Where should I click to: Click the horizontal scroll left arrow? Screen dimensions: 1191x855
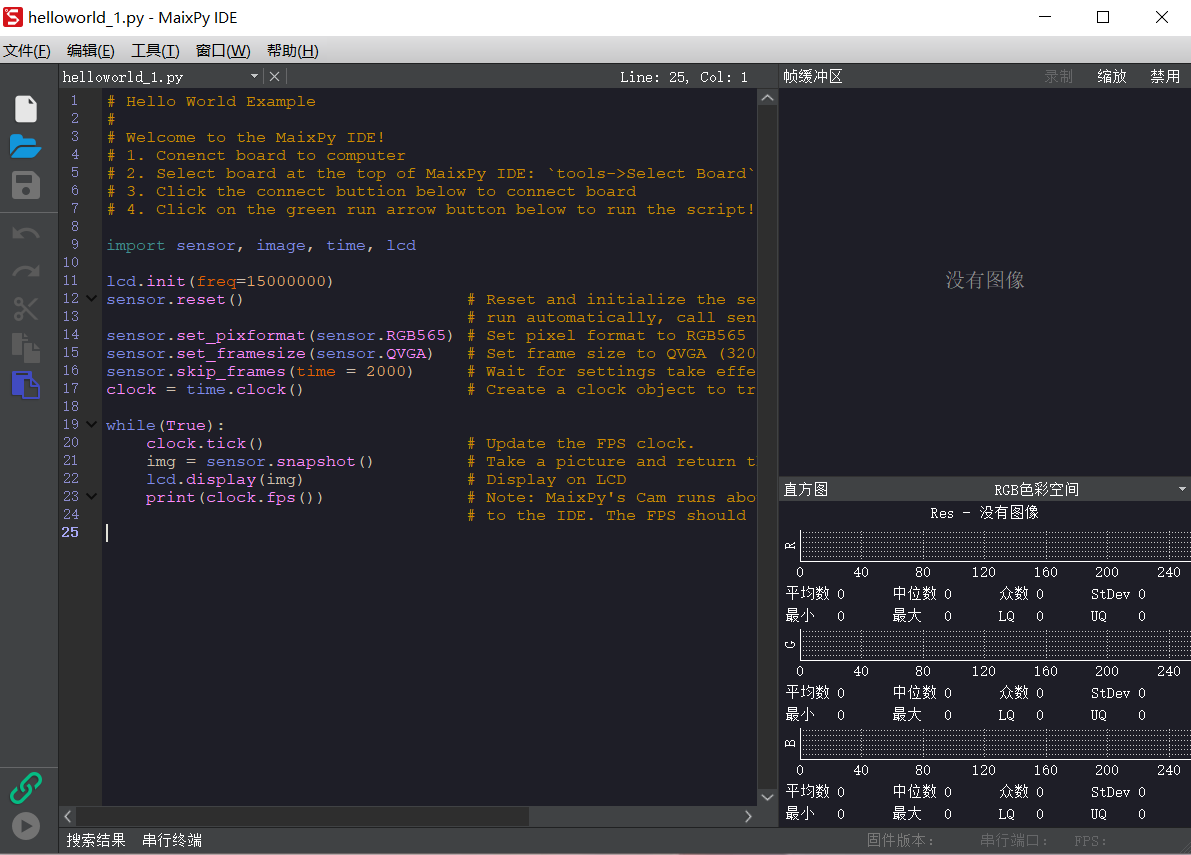click(x=68, y=816)
